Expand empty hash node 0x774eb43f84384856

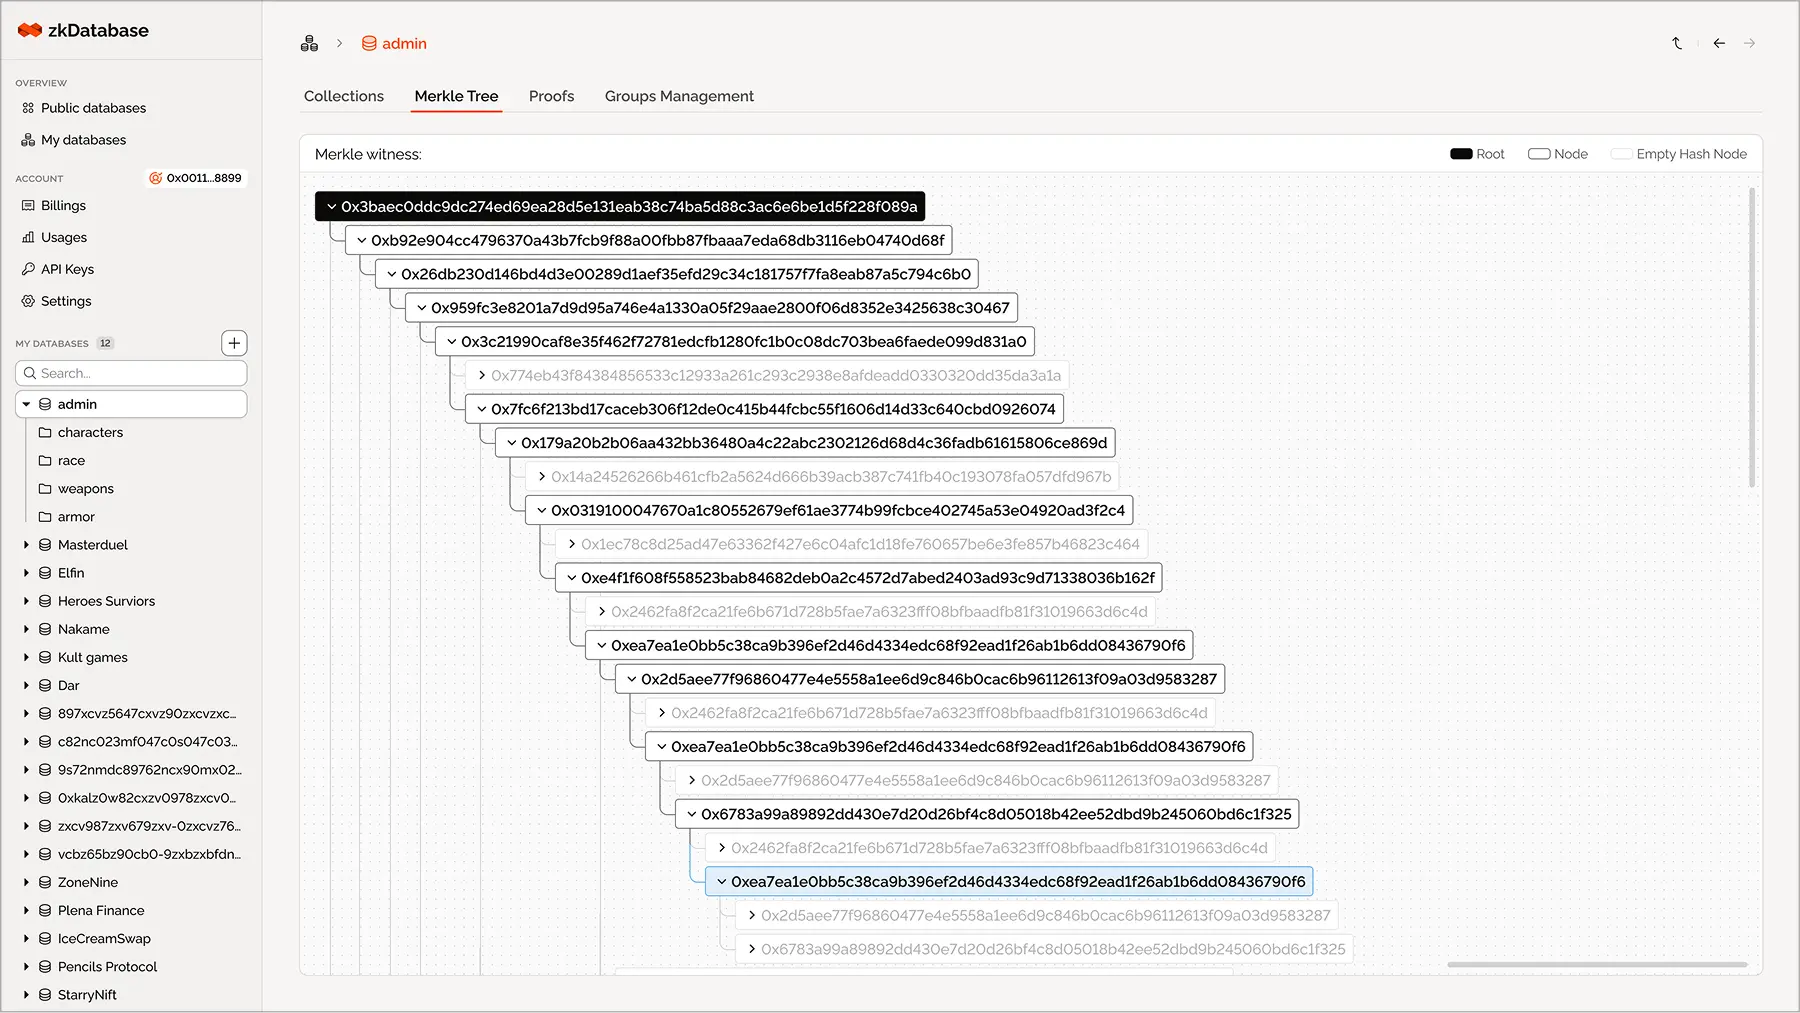coord(482,375)
